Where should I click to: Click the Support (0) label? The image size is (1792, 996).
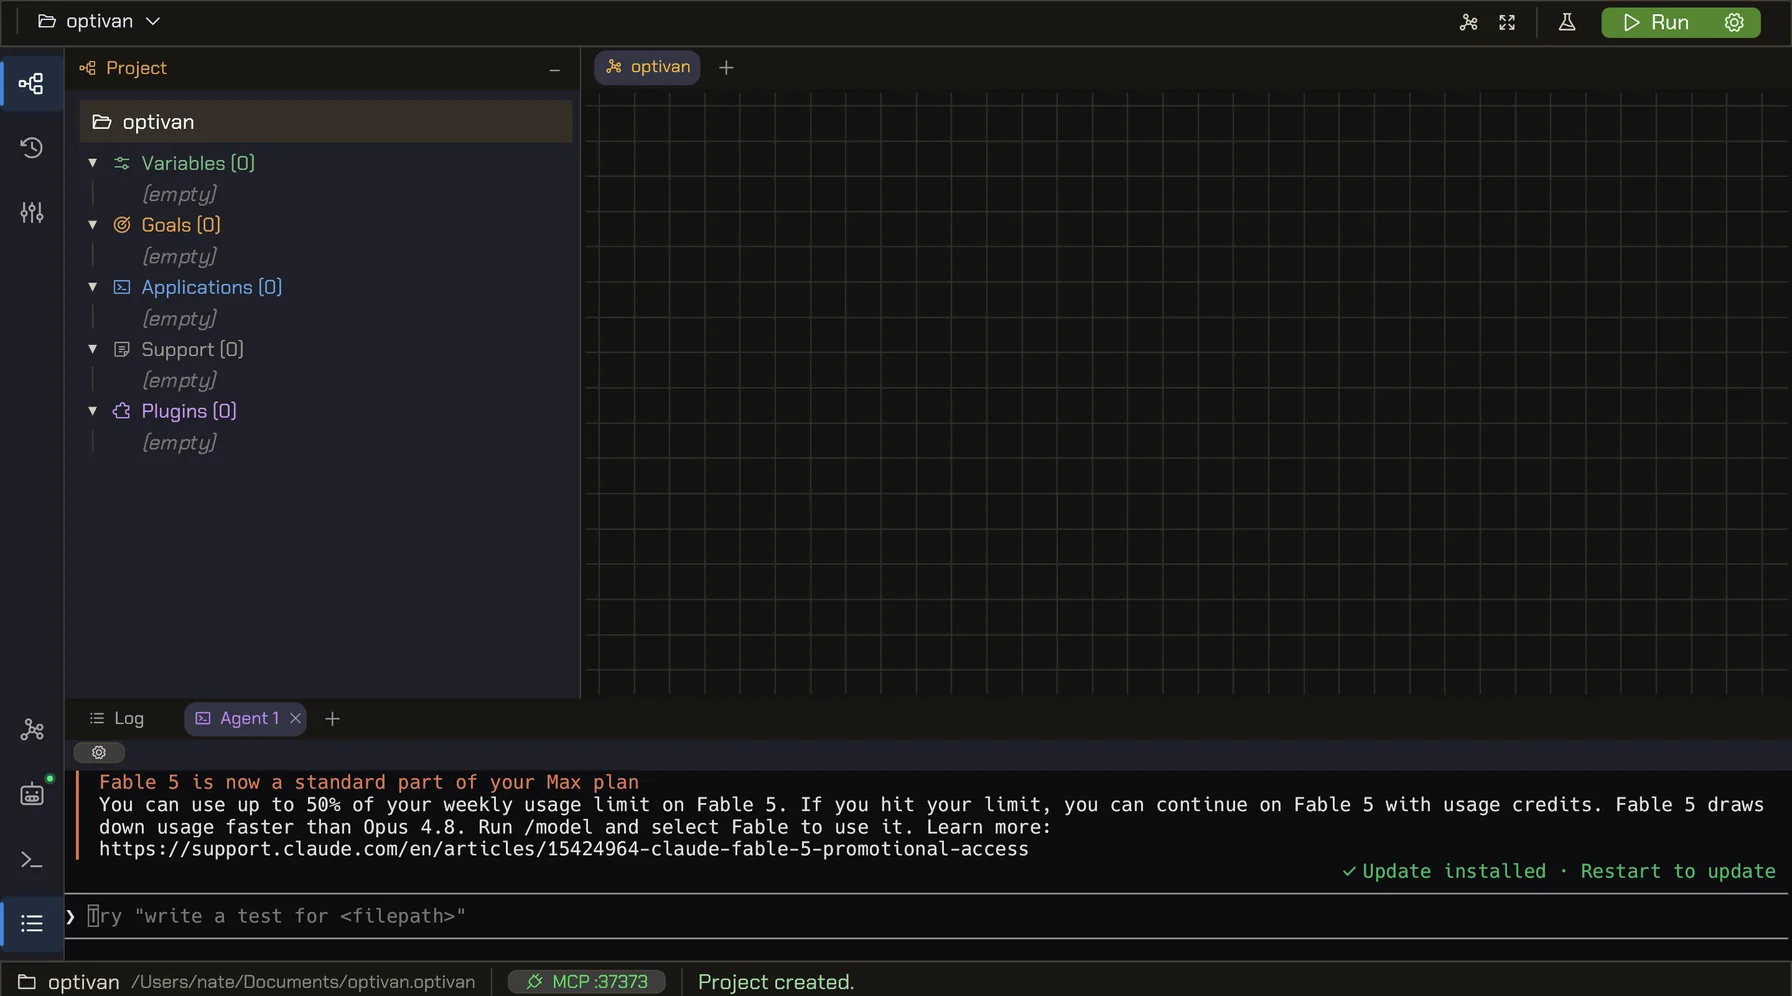click(x=192, y=349)
